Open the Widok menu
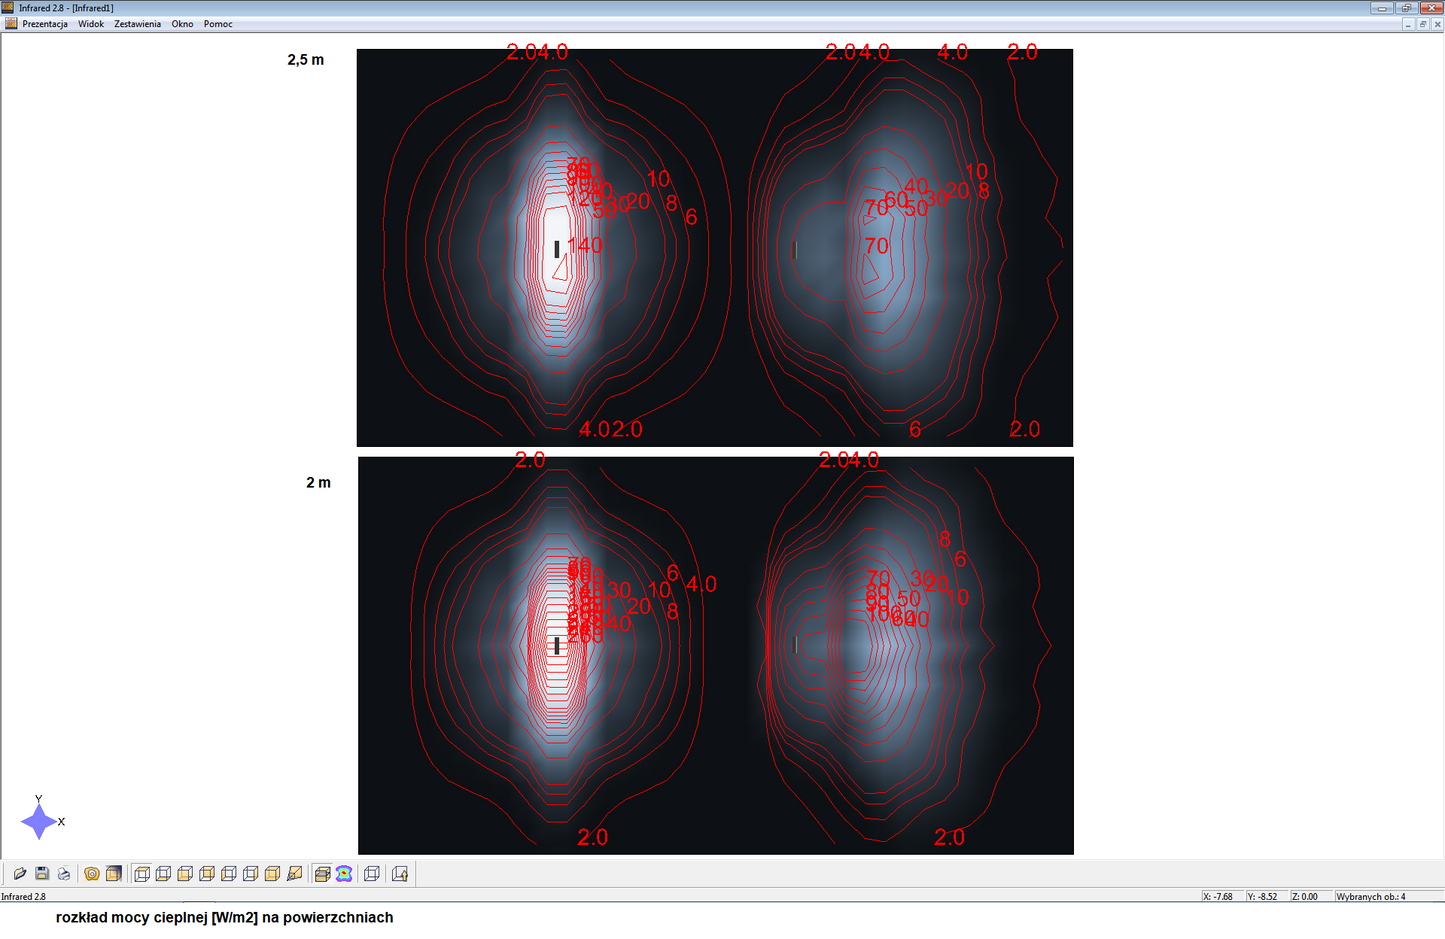Viewport: 1445px width, 939px height. point(91,24)
